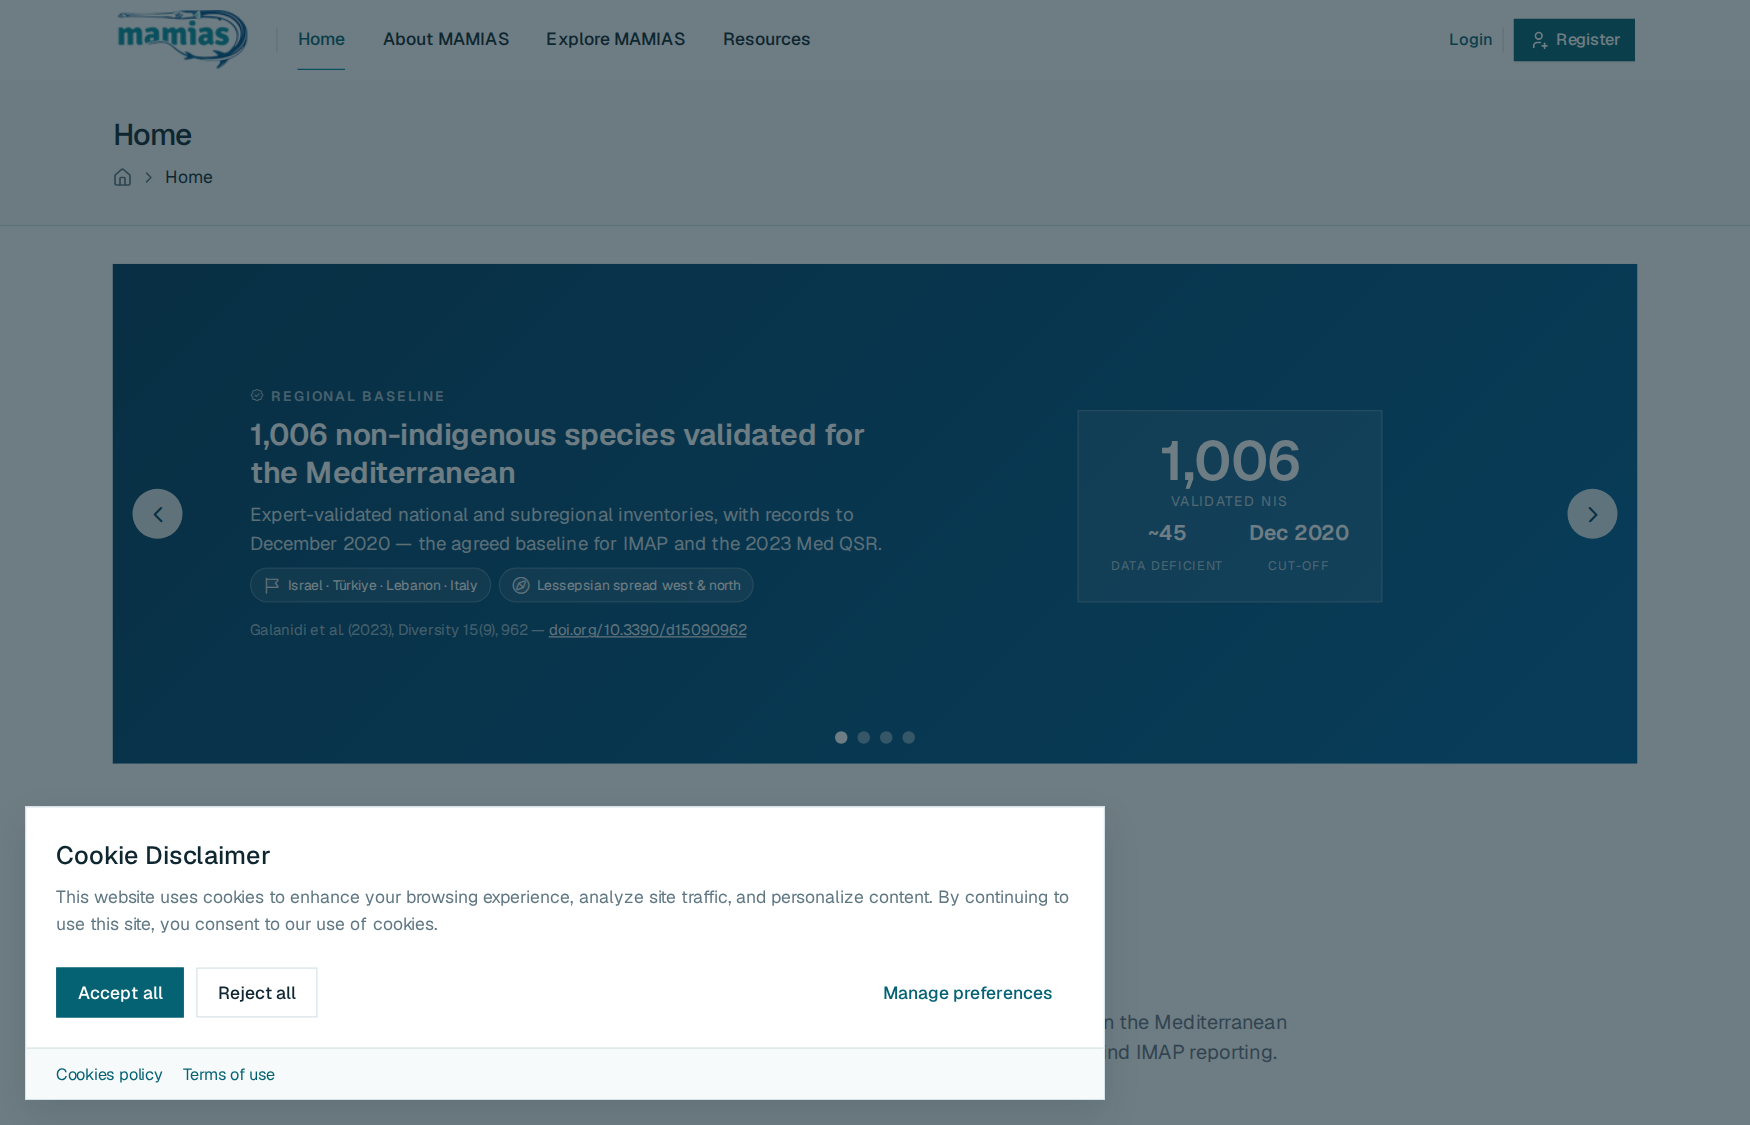Open the About MAMIAS menu

point(446,39)
